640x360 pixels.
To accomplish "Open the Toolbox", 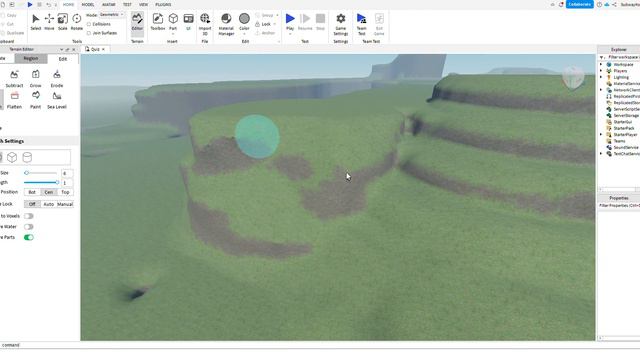I will pyautogui.click(x=158, y=22).
